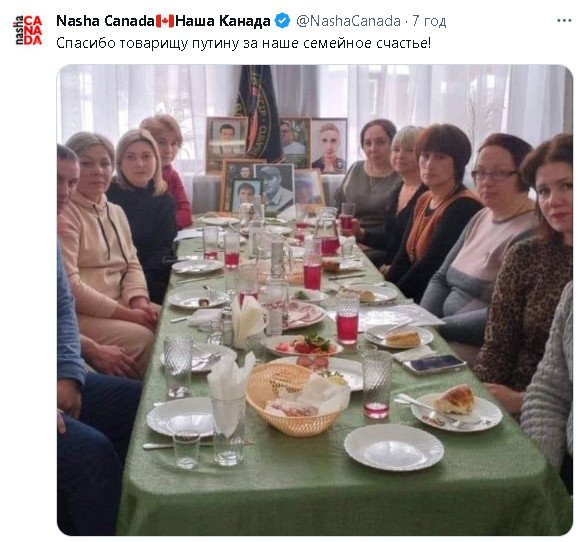Click the plate with pie slice near phone
584x542 pixels.
click(x=399, y=336)
